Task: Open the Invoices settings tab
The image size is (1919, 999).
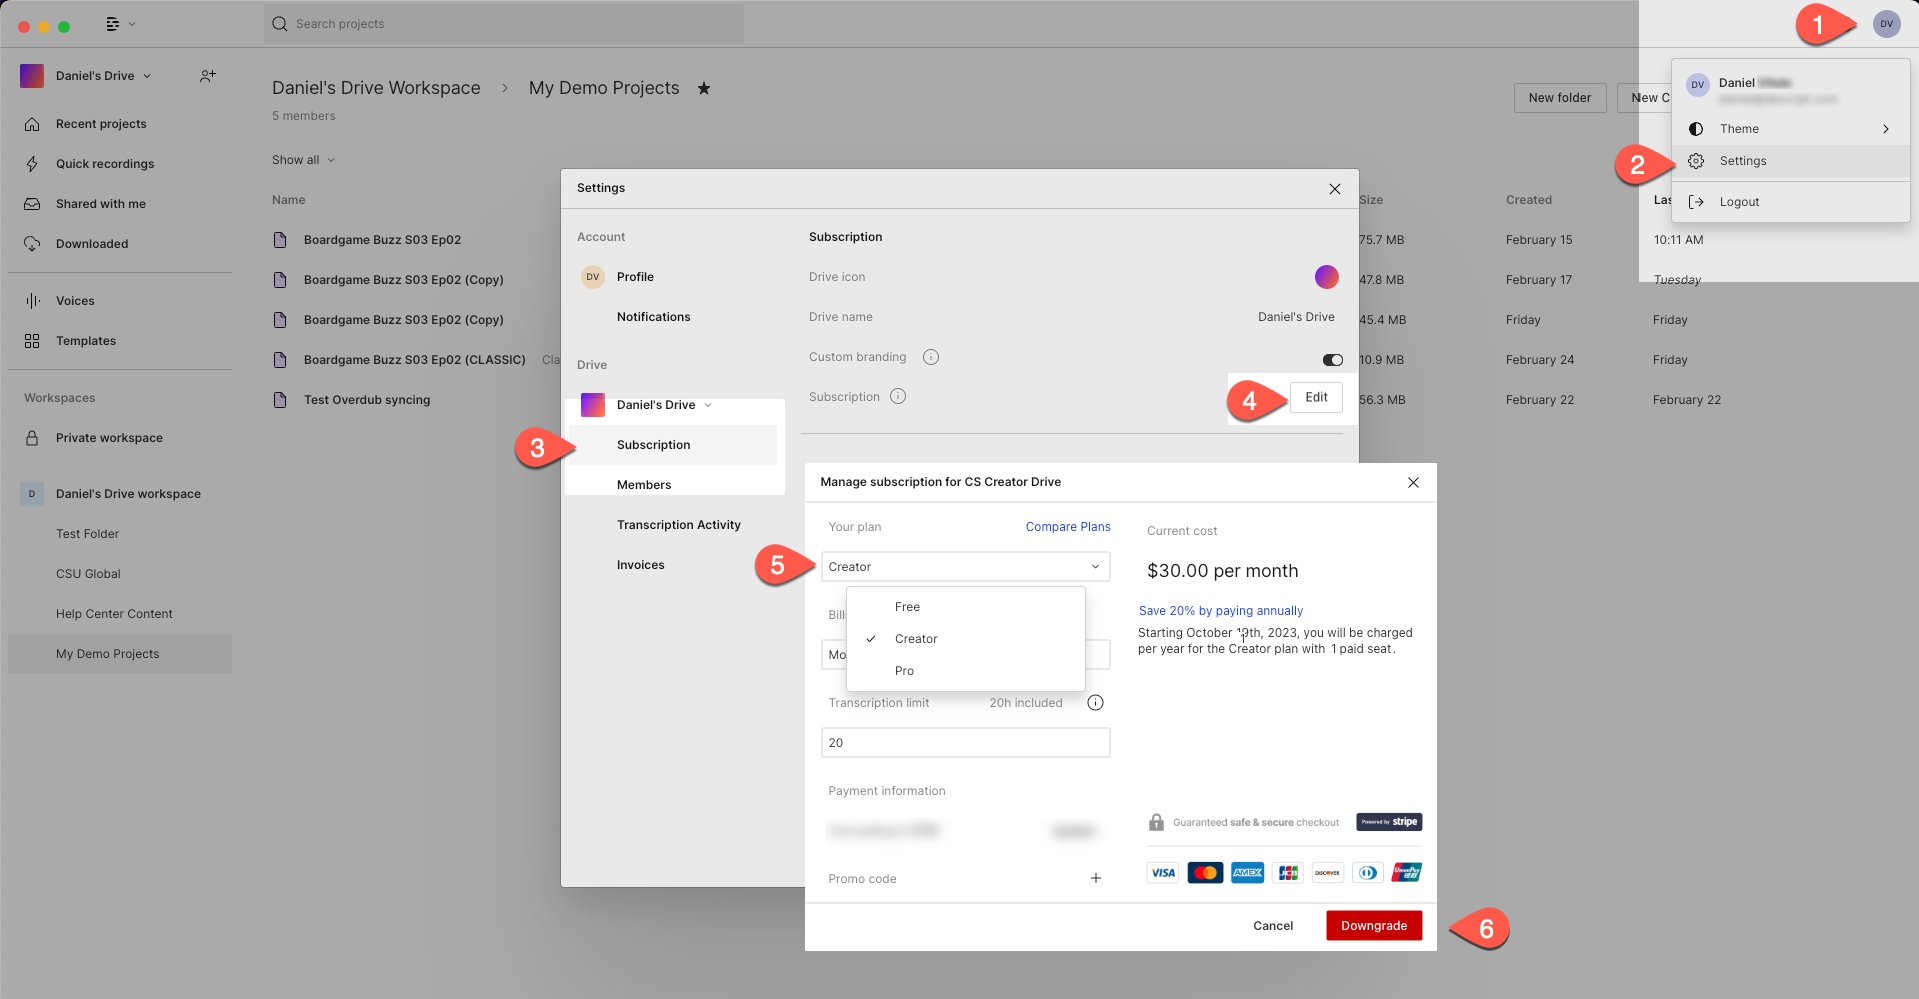Action: coord(640,565)
